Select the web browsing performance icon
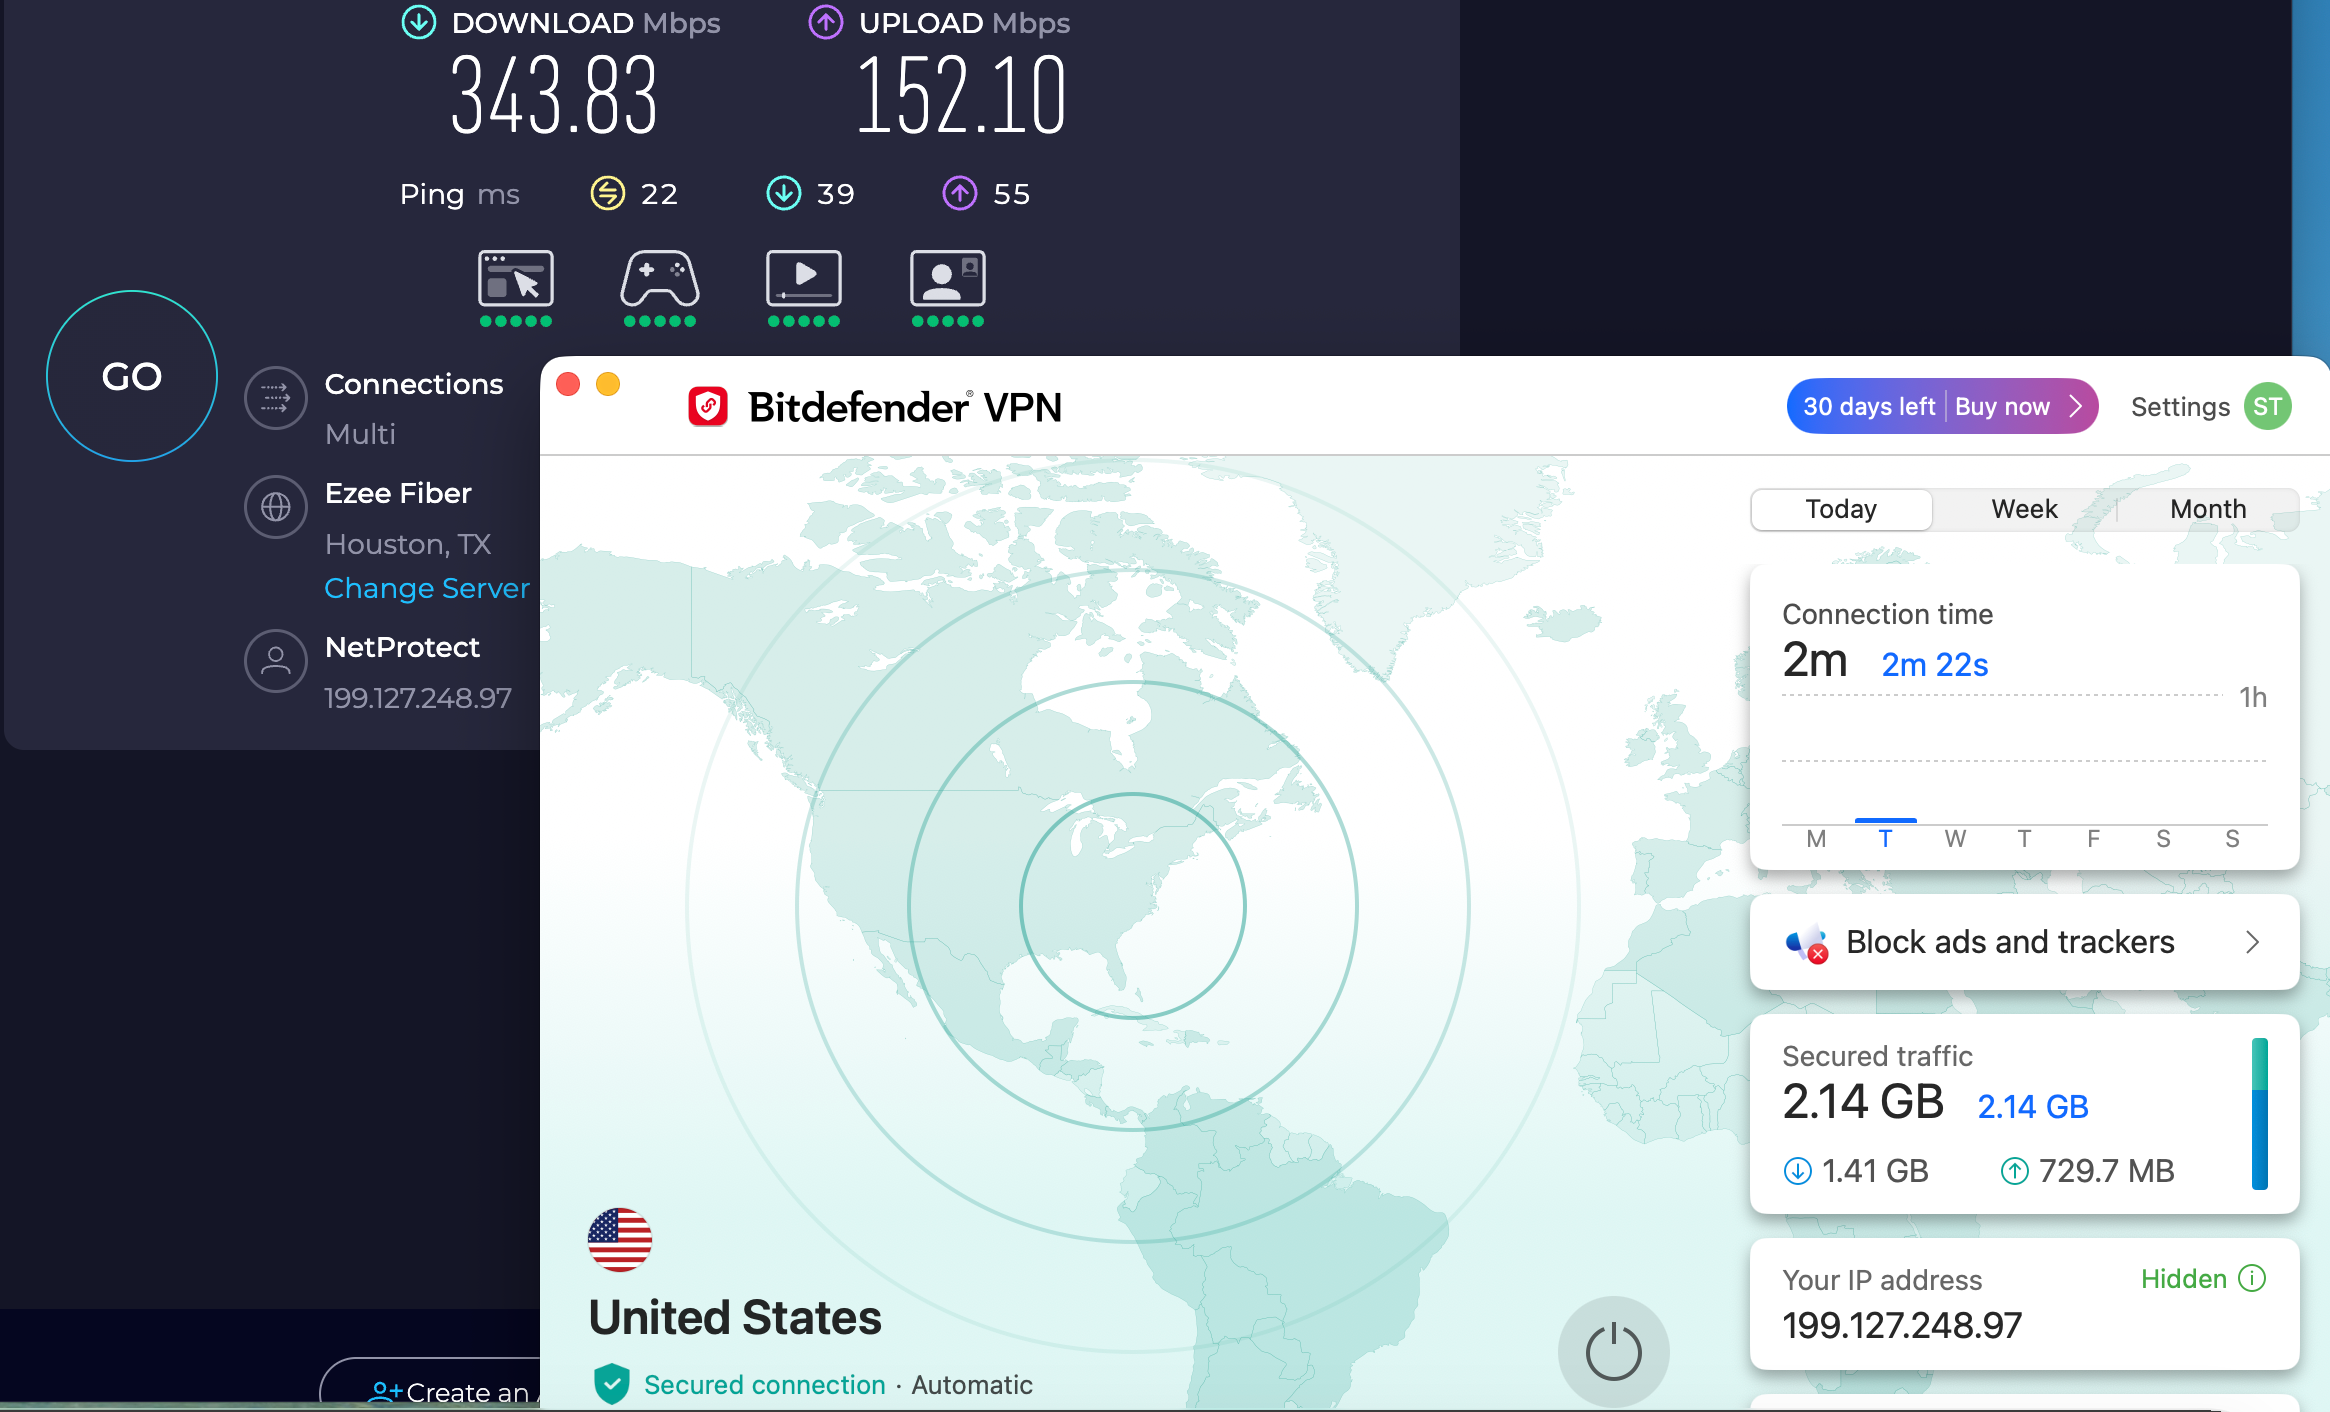 pos(516,281)
